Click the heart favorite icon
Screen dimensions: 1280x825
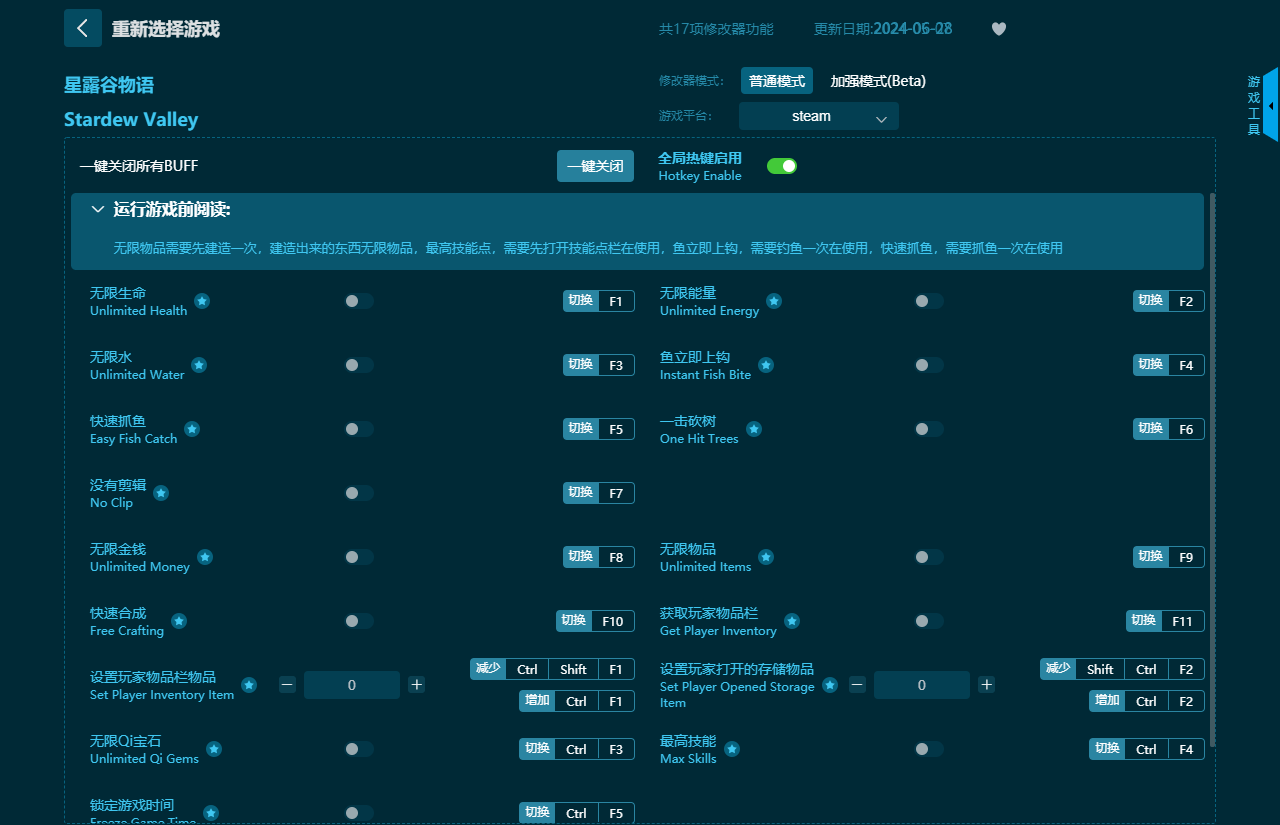998,29
